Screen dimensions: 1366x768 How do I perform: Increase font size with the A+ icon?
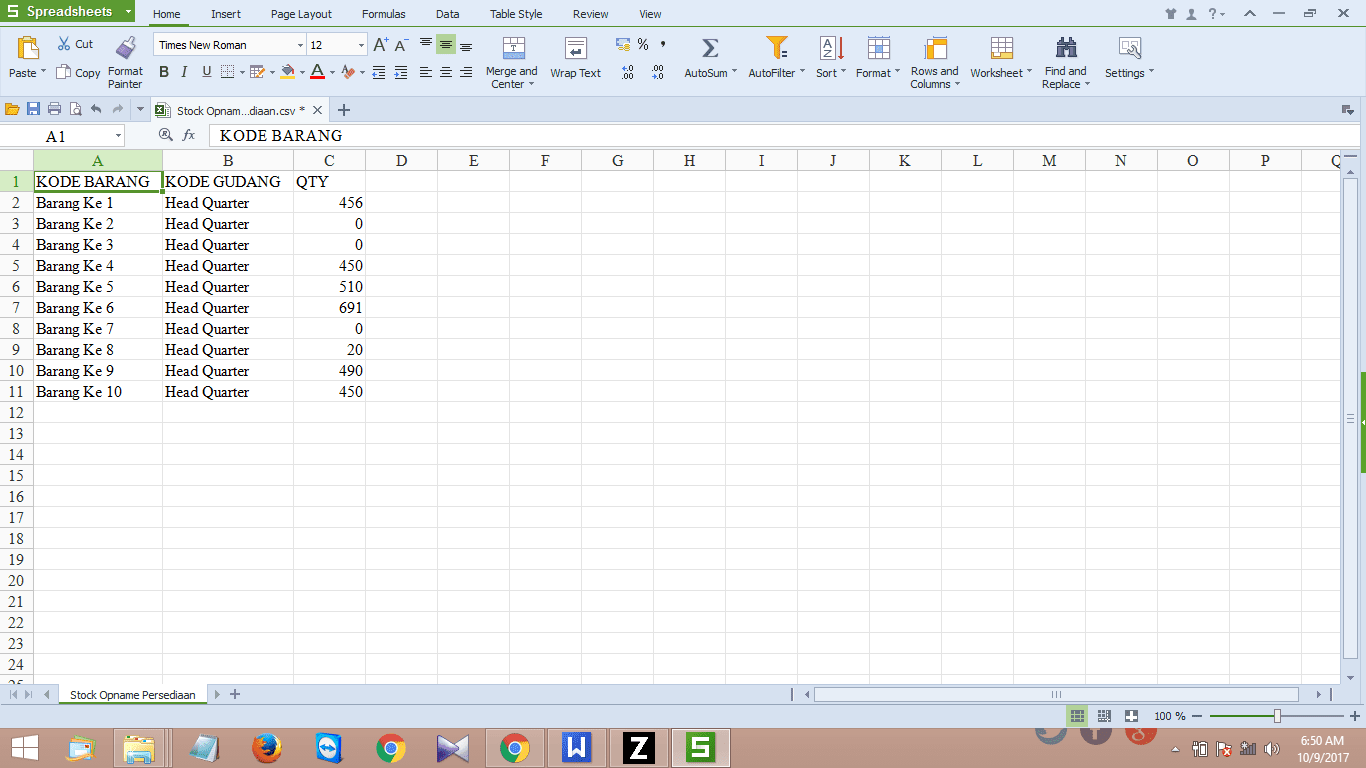click(x=380, y=45)
